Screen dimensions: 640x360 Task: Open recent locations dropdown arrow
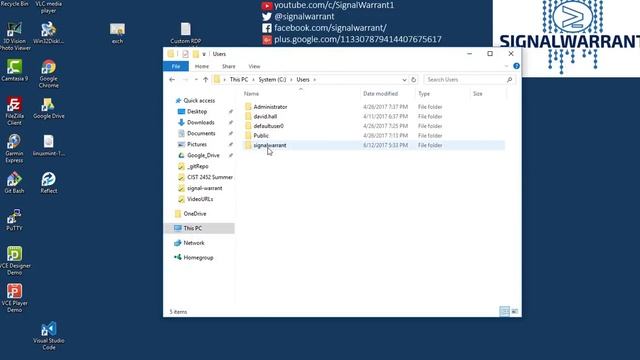point(196,80)
